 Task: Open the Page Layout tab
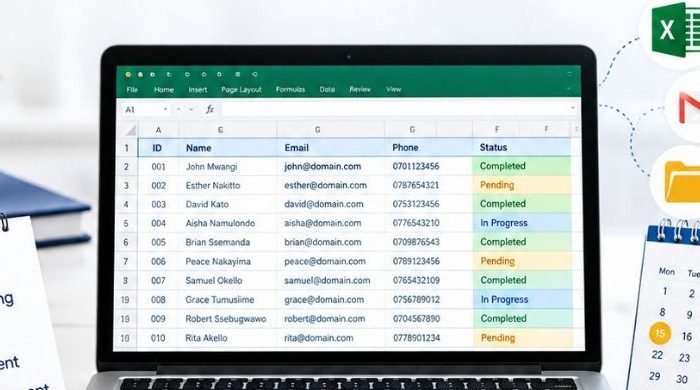point(241,90)
